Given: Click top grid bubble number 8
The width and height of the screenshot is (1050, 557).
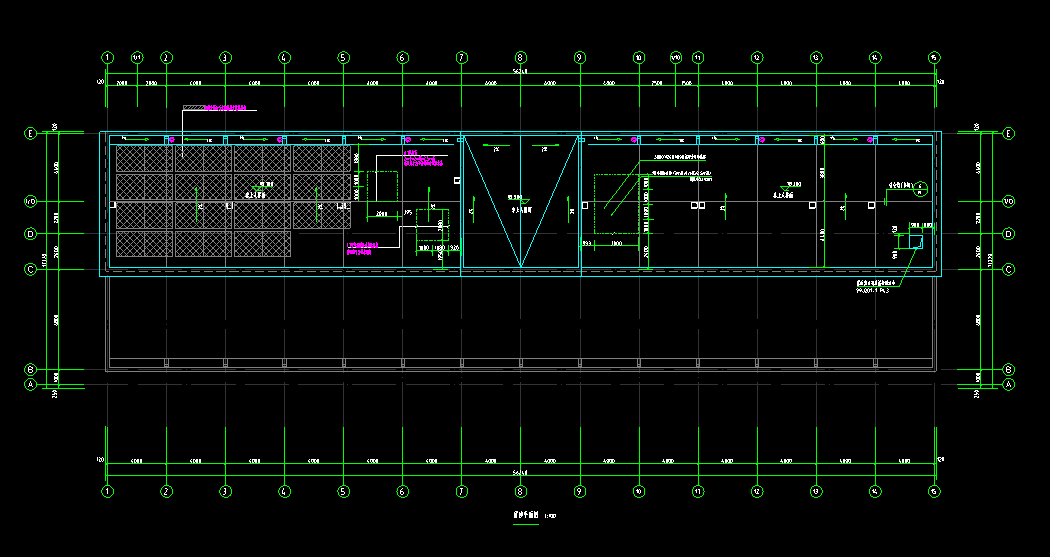Looking at the screenshot, I should [x=520, y=58].
